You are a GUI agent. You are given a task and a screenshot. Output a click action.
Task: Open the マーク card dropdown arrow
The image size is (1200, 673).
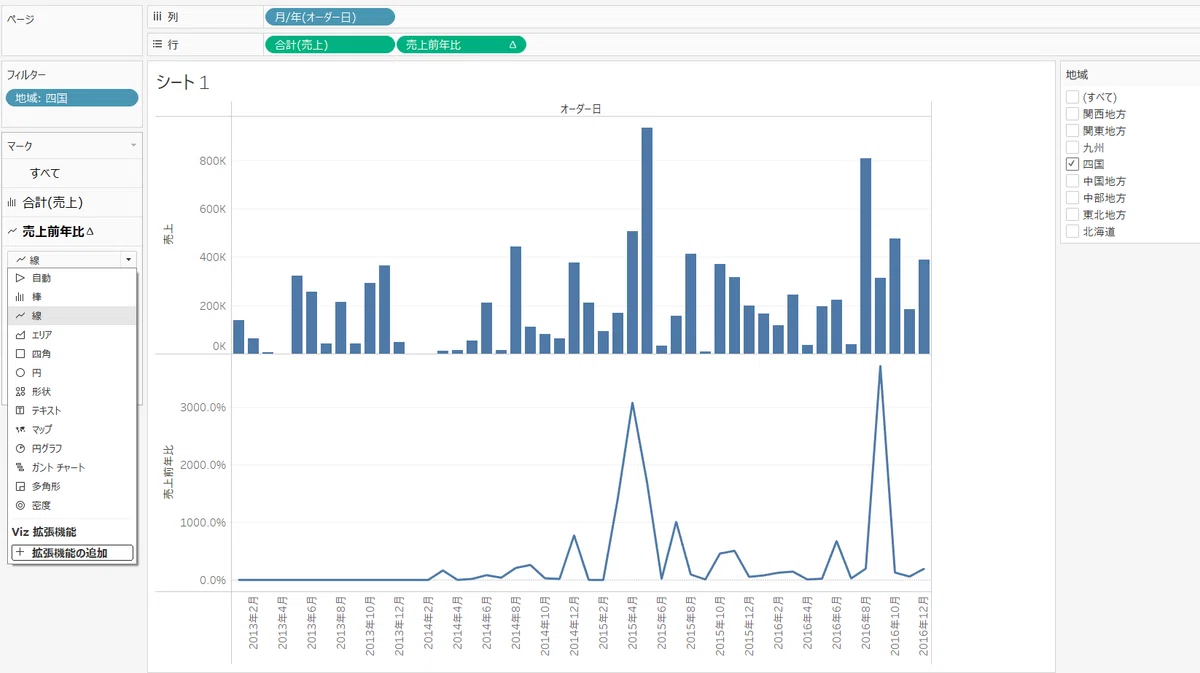tap(133, 146)
